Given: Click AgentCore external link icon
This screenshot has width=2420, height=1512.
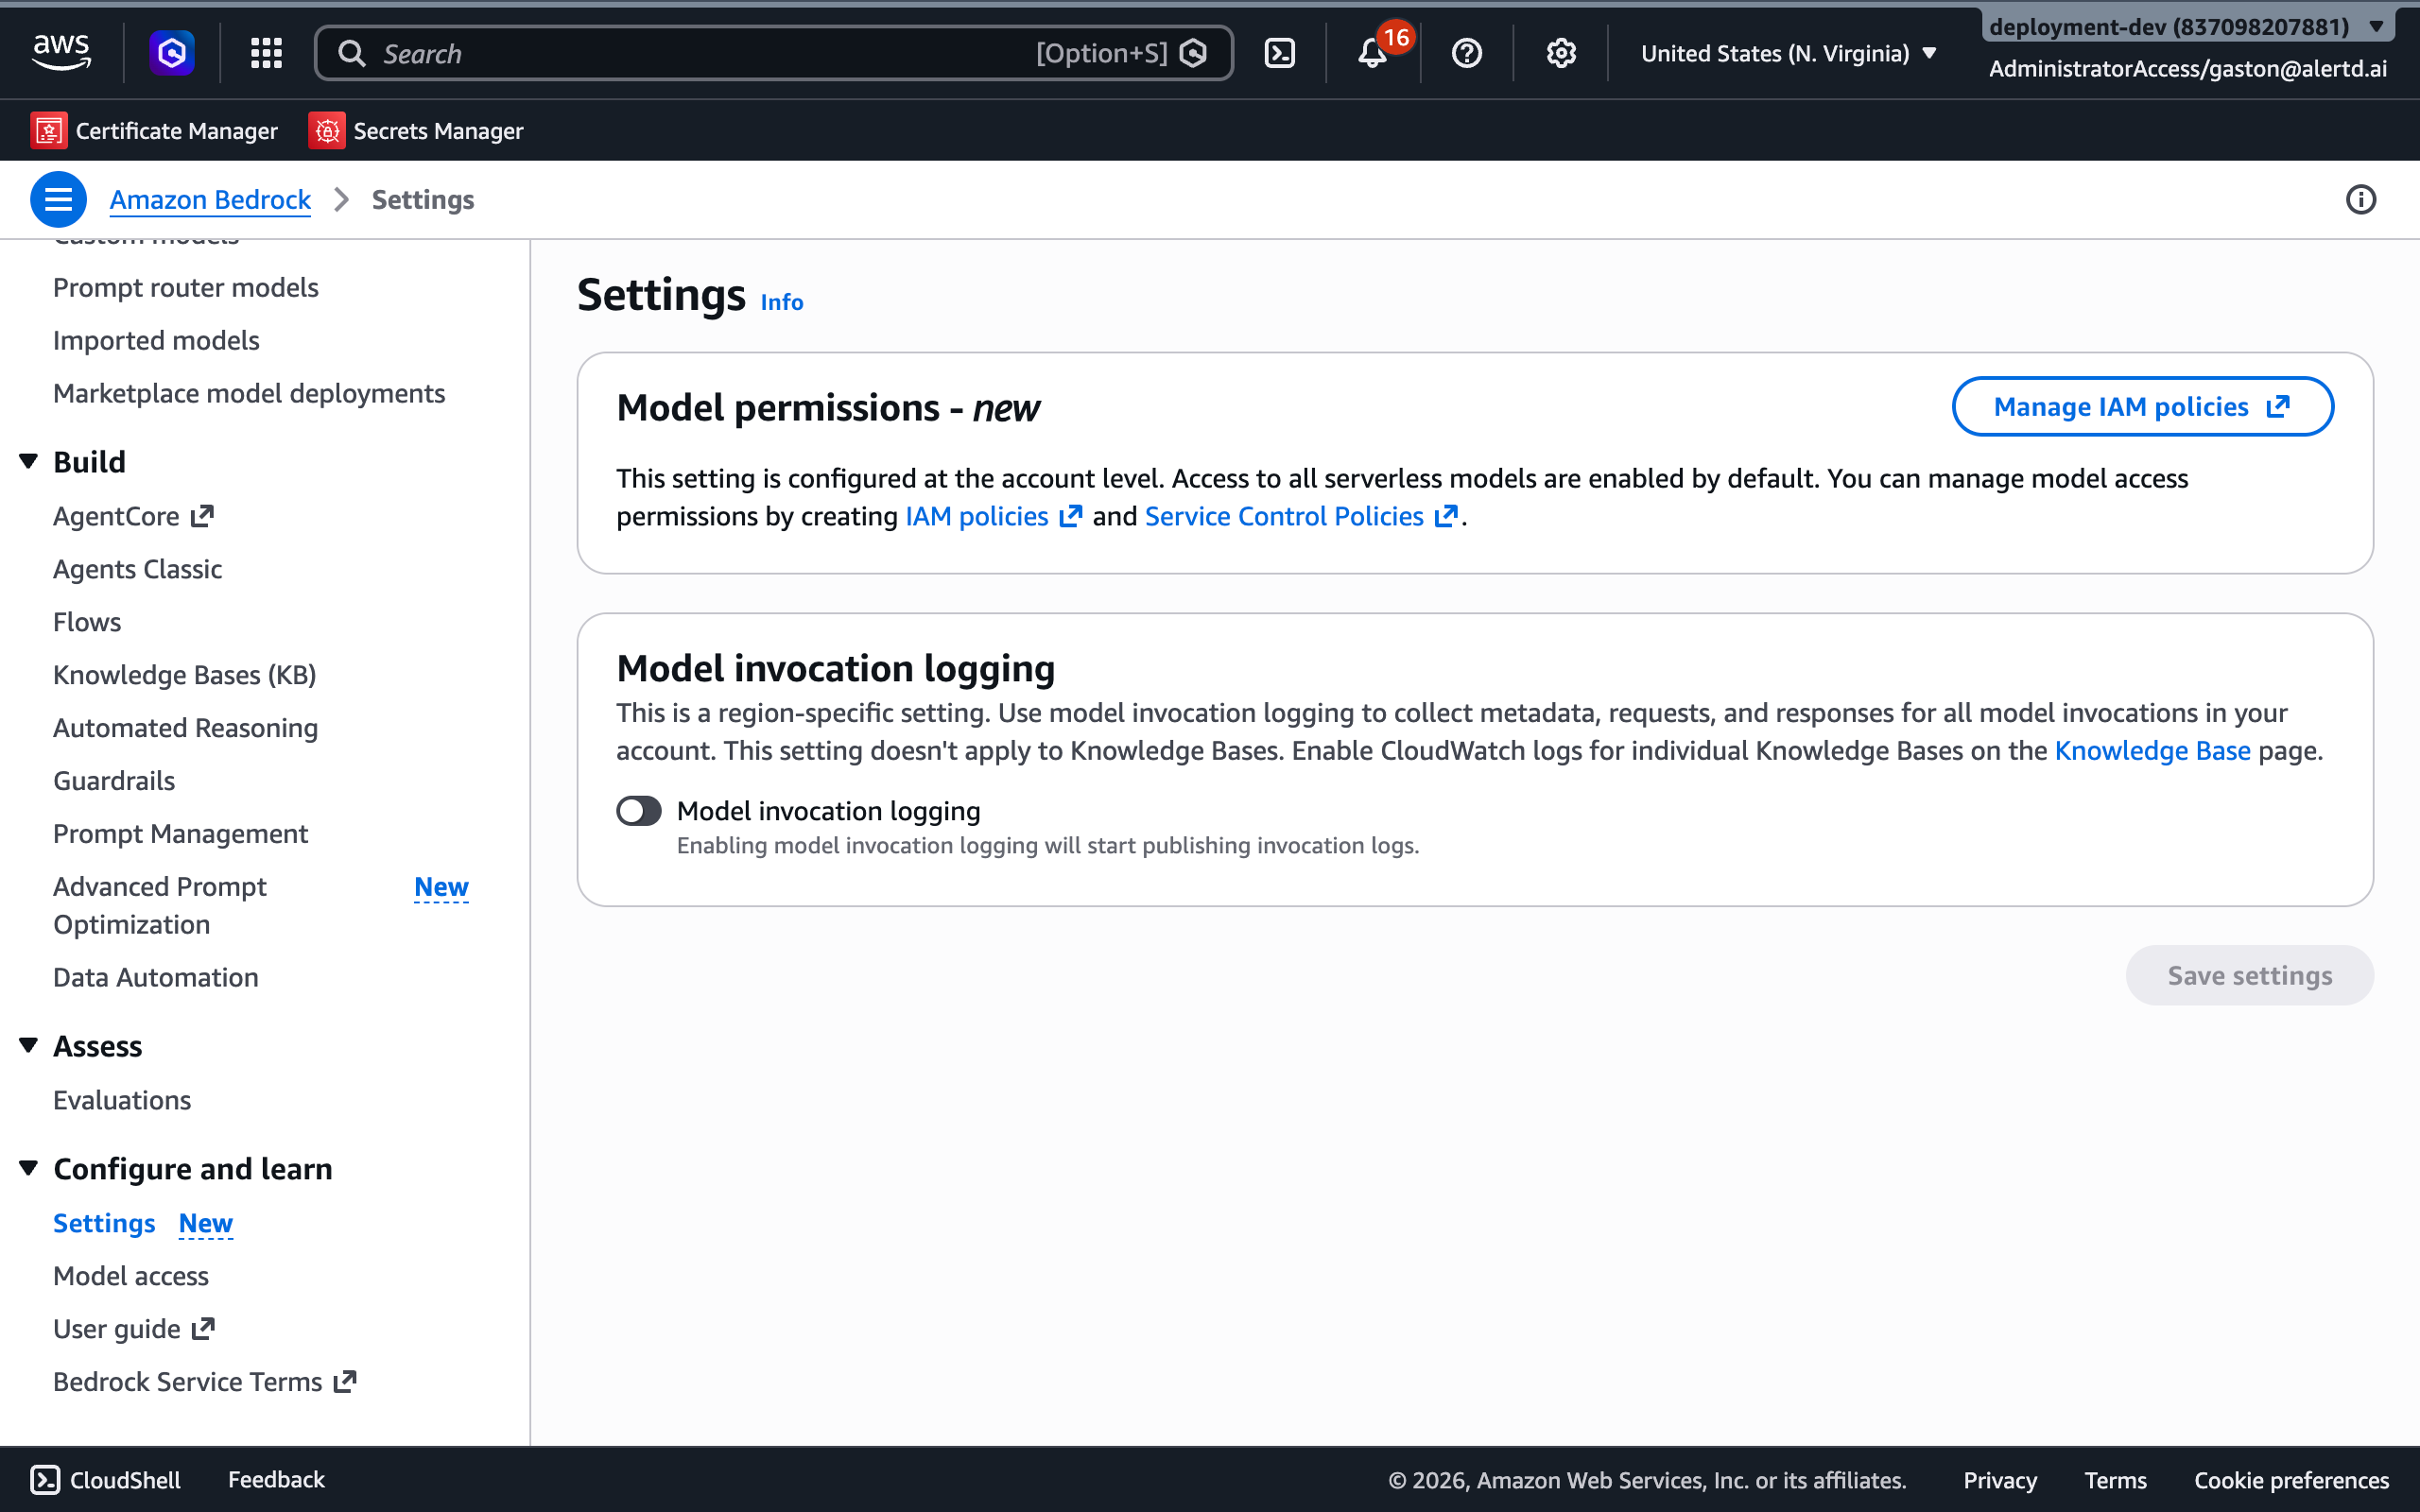Looking at the screenshot, I should [203, 516].
